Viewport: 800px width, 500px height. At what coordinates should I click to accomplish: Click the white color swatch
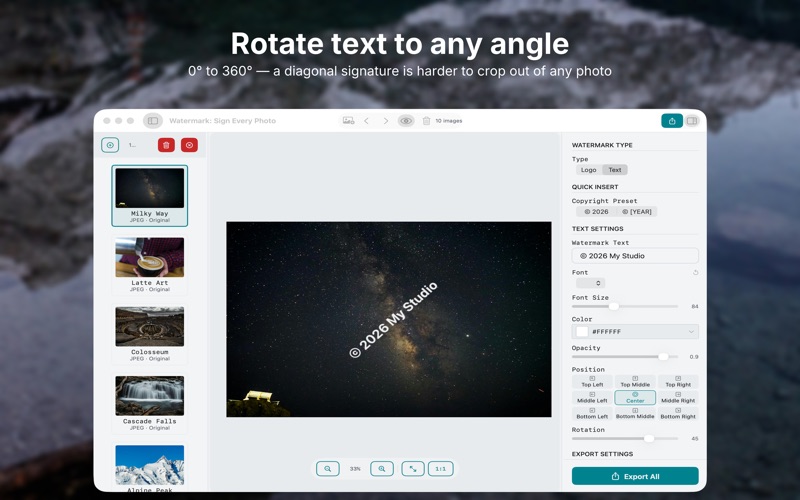pos(582,332)
